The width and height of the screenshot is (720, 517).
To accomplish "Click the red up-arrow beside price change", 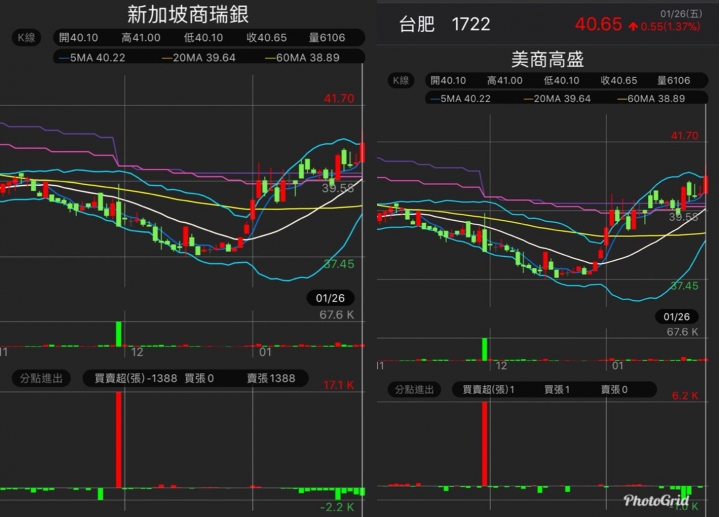I will (633, 27).
